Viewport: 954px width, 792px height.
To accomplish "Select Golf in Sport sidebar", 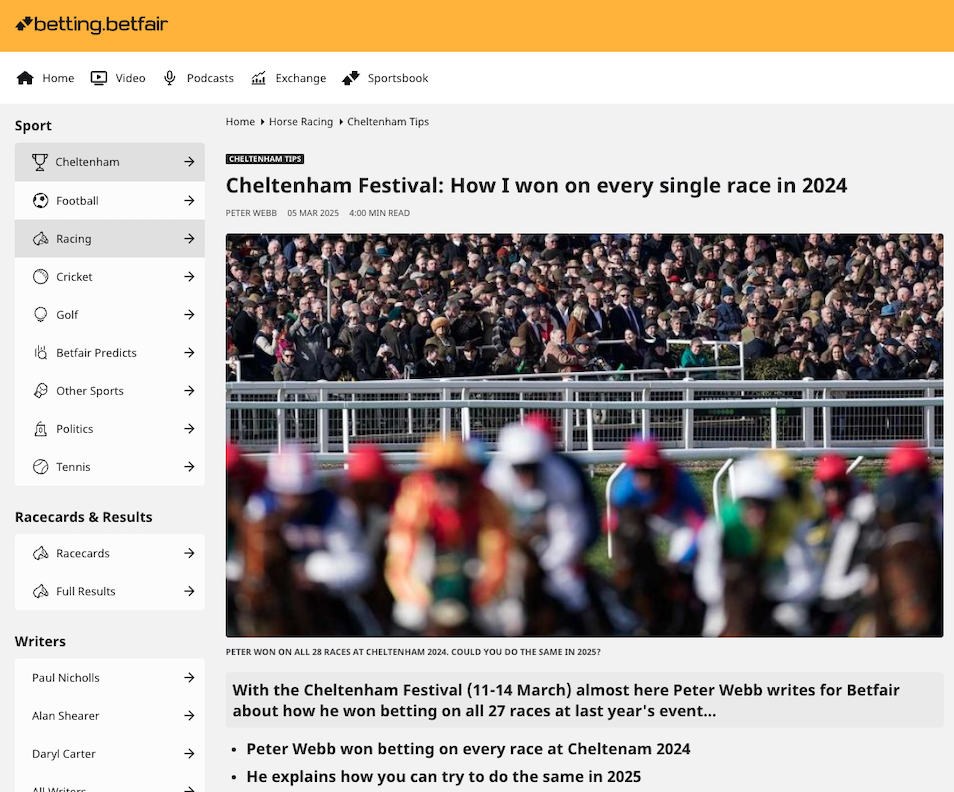I will 110,314.
